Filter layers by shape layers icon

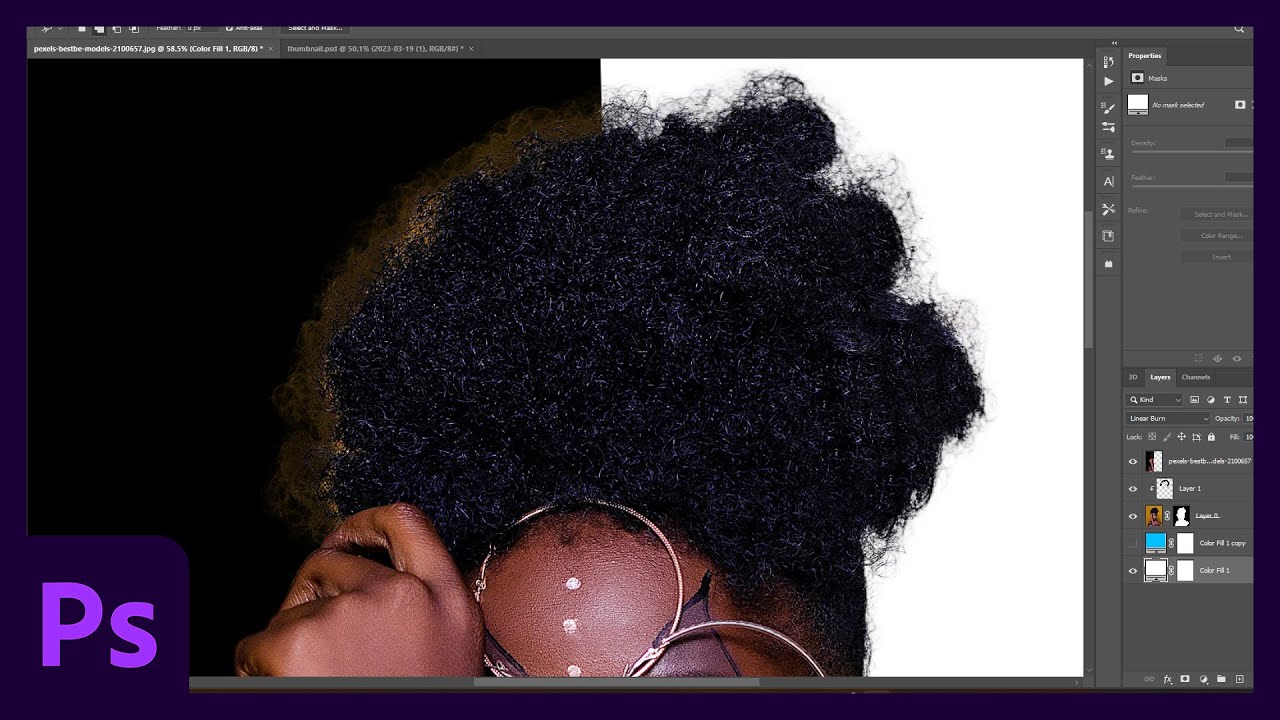point(1243,399)
